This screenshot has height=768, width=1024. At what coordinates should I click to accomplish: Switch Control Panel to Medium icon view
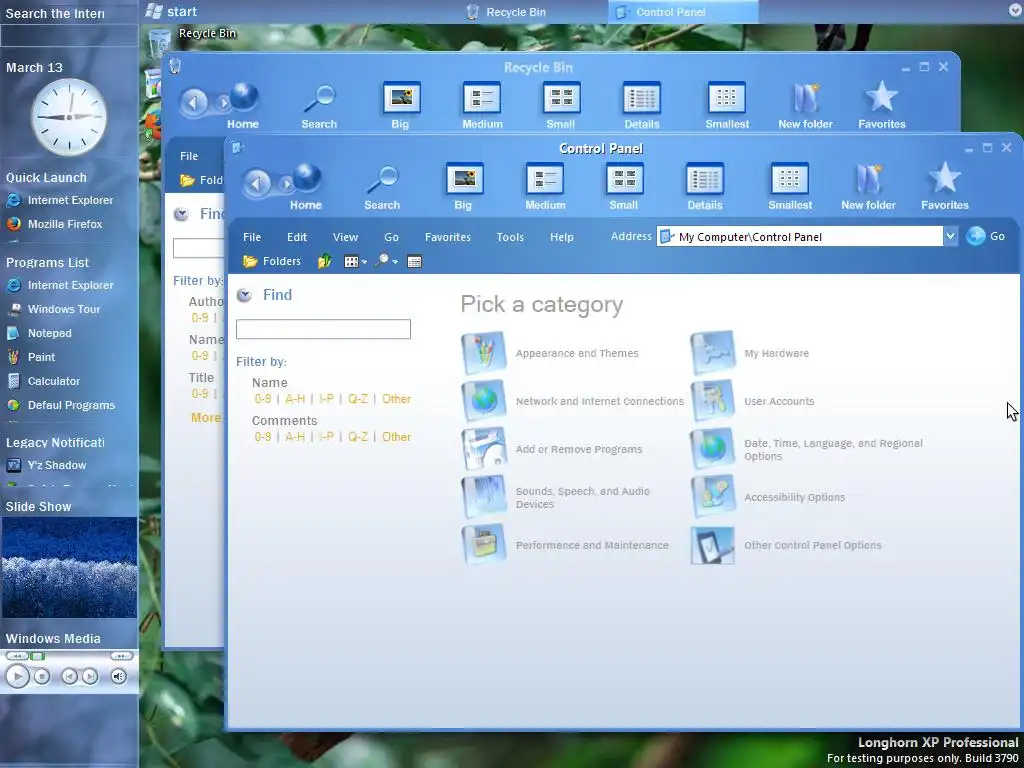point(545,187)
